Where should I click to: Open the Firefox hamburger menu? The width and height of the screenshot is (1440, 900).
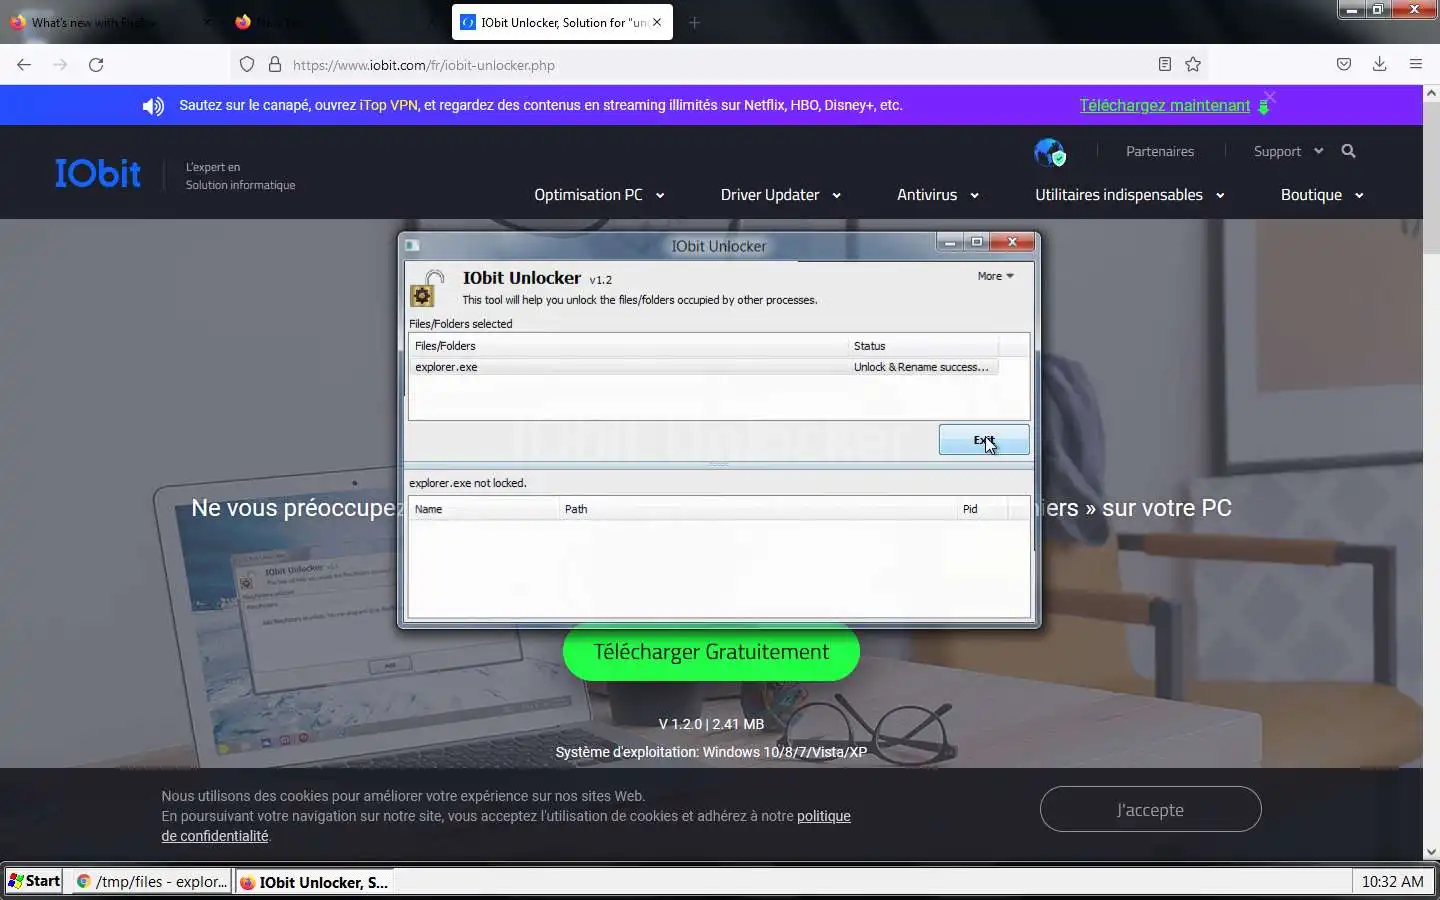(x=1416, y=65)
